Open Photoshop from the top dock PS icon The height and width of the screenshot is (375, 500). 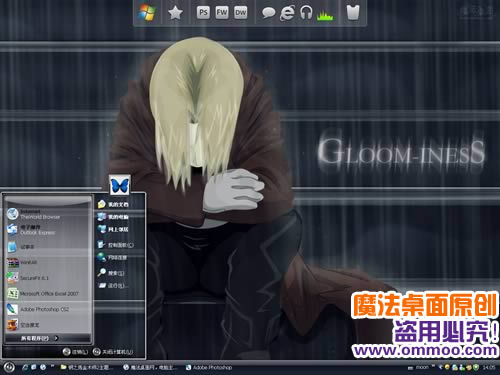point(203,13)
